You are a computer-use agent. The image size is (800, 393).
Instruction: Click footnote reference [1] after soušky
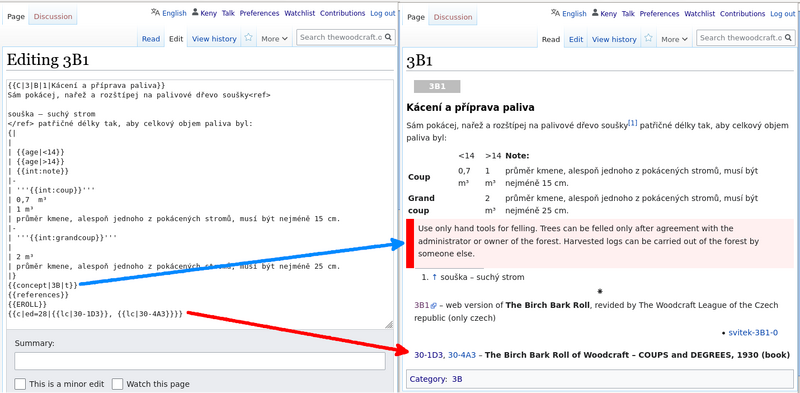point(633,123)
